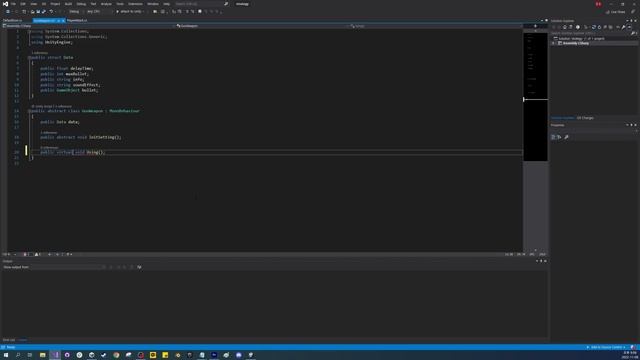The height and width of the screenshot is (360, 640).
Task: Switch to the Solution Explorer bottom tab
Action: (x=562, y=118)
